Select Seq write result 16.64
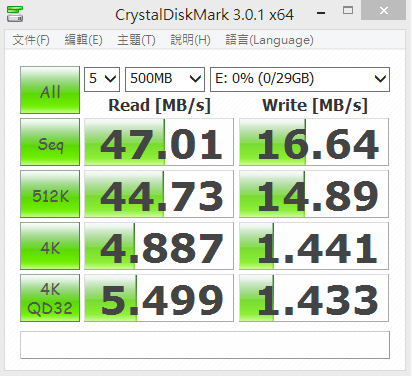Image resolution: width=412 pixels, height=376 pixels. pos(314,142)
